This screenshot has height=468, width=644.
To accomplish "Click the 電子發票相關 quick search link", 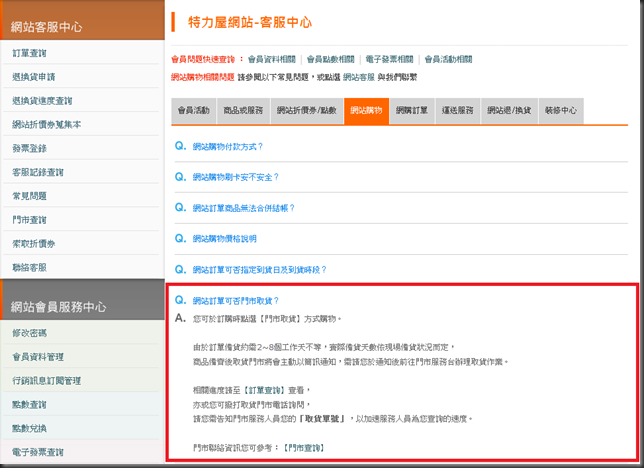I will tap(391, 59).
